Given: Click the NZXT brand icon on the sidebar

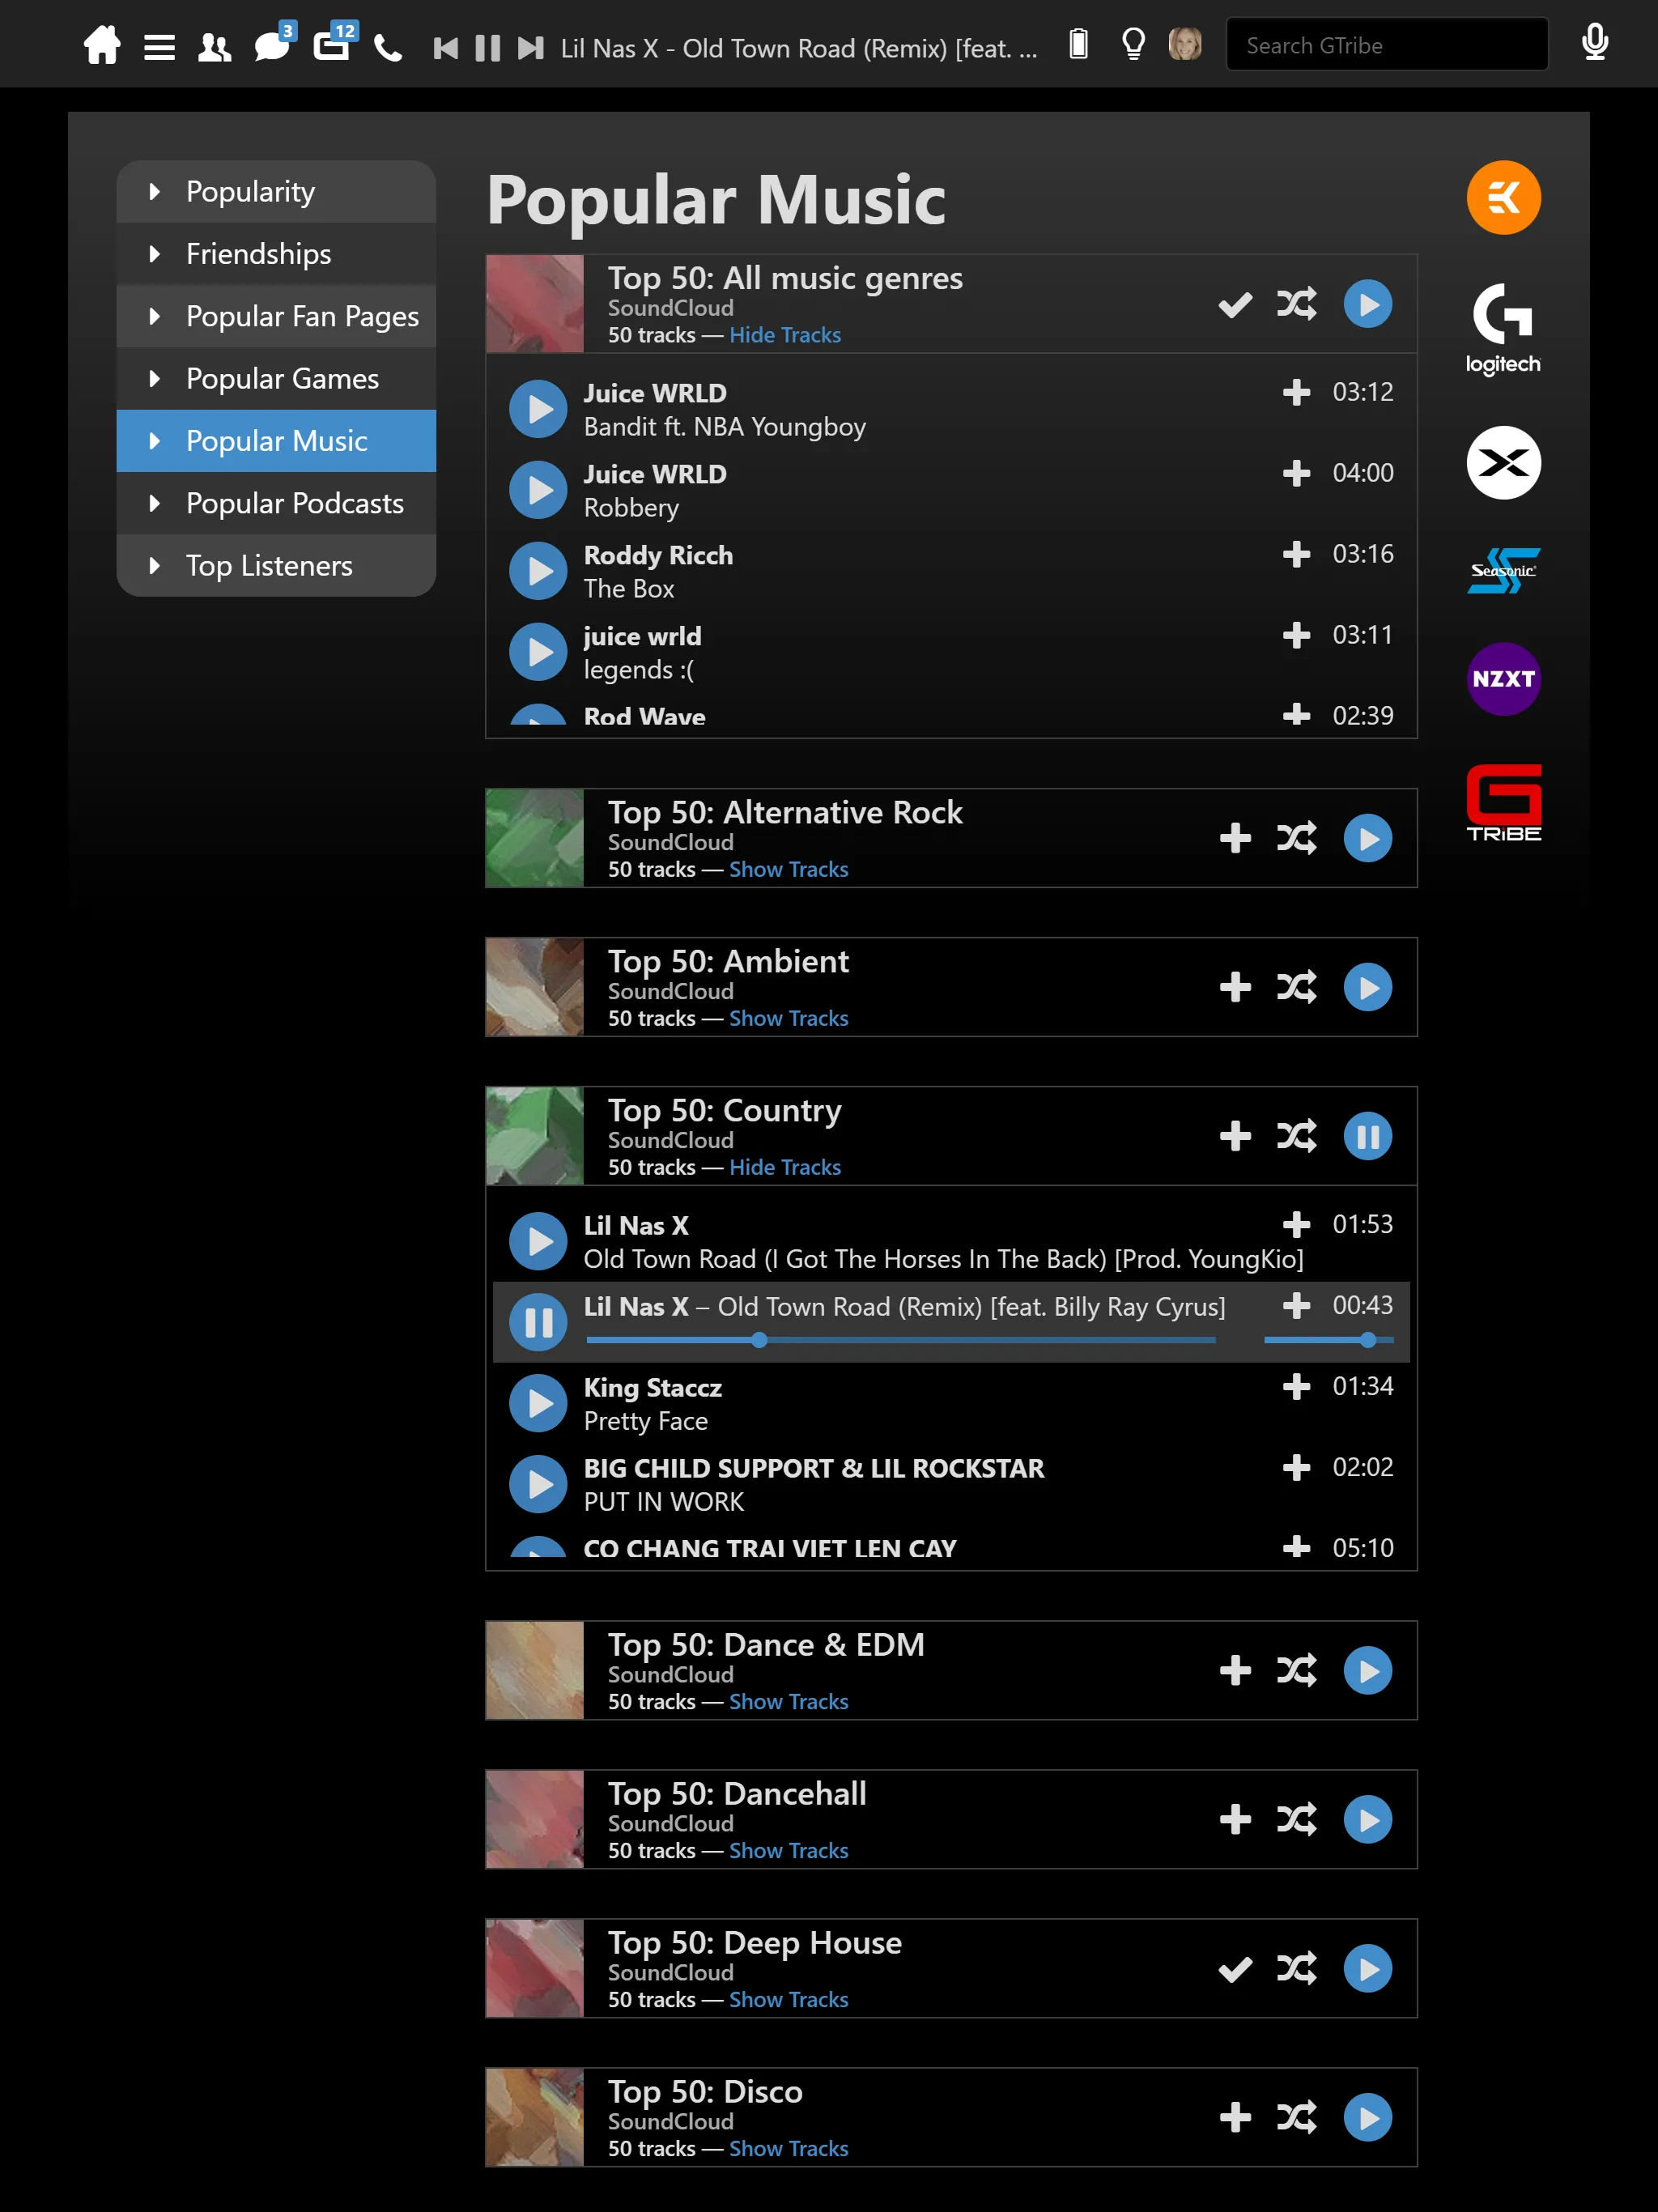Looking at the screenshot, I should tap(1501, 679).
